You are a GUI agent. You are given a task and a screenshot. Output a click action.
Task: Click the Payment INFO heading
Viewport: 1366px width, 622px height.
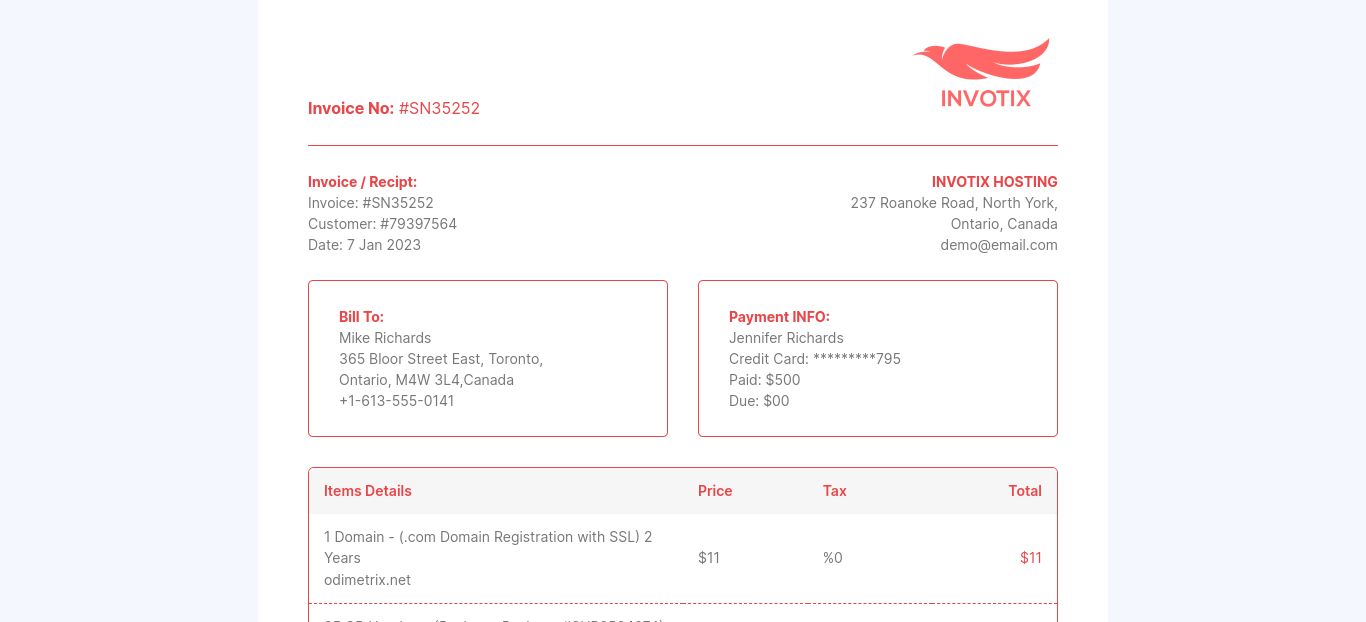point(779,317)
